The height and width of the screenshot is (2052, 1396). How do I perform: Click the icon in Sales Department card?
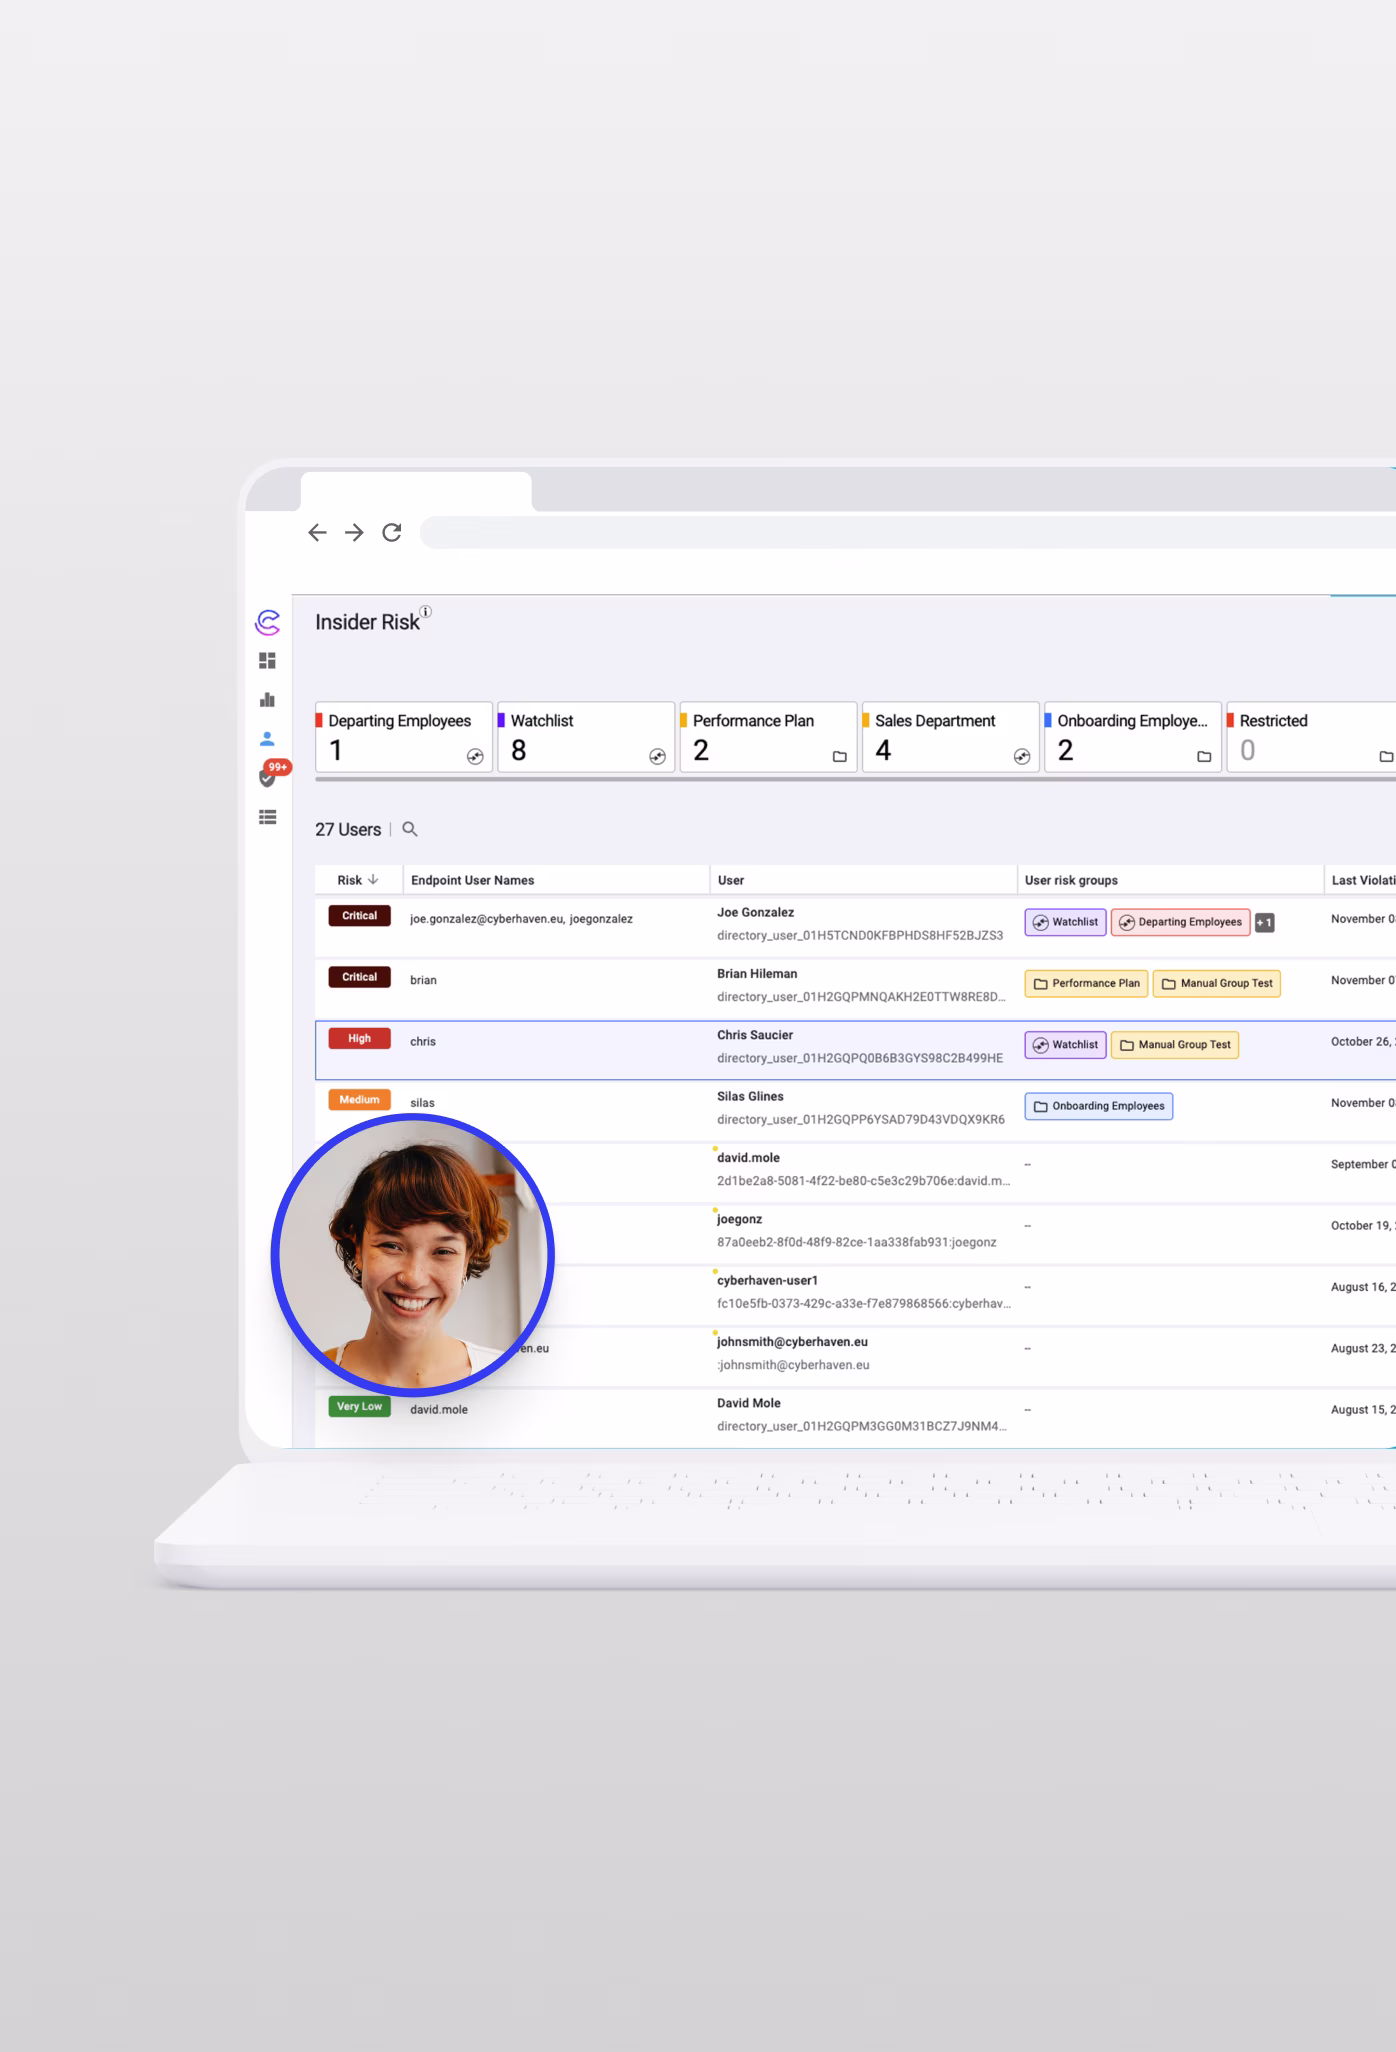[x=1022, y=757]
